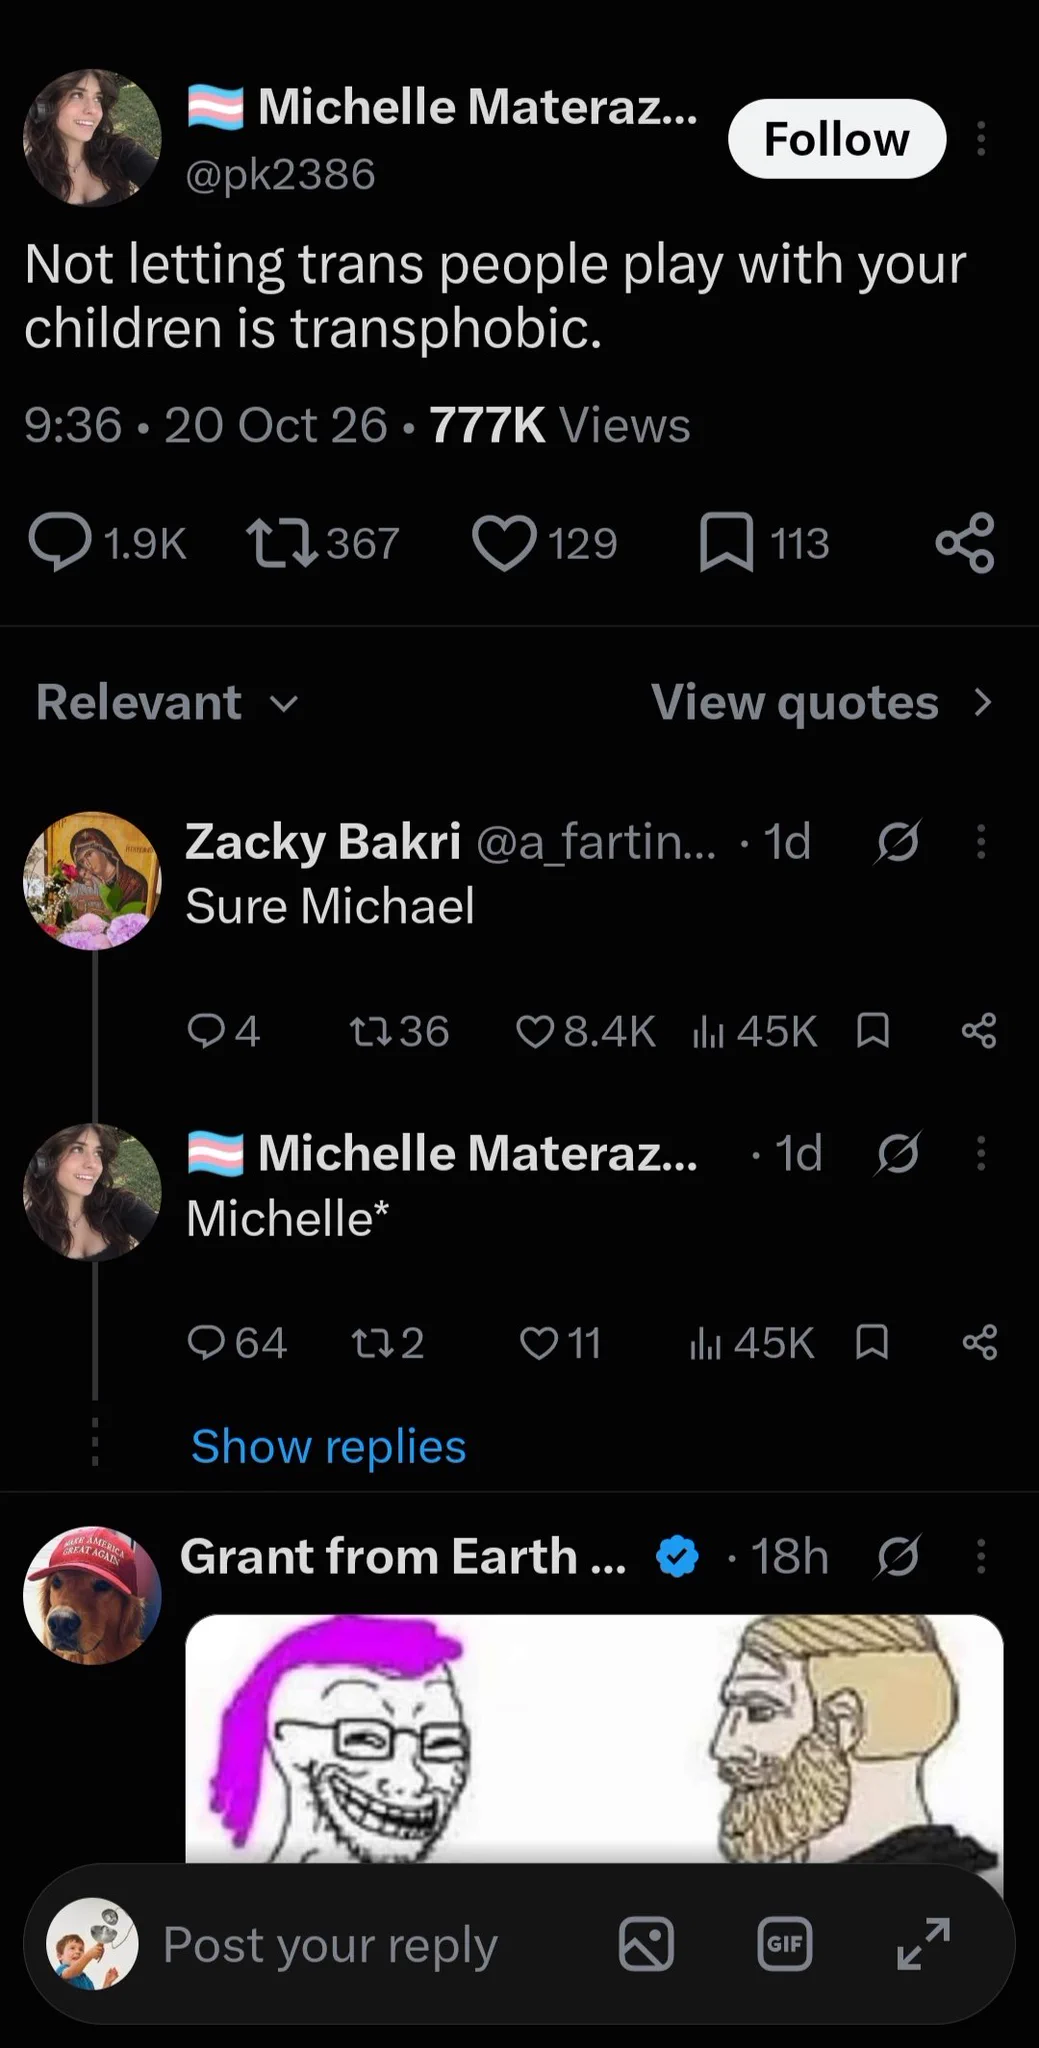Open the meme image in Grant's reply
Screen dimensions: 1039x2048
(594, 1738)
